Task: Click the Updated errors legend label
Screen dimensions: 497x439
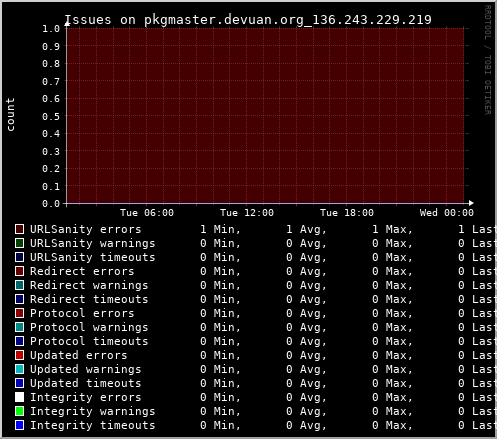Action: tap(79, 355)
